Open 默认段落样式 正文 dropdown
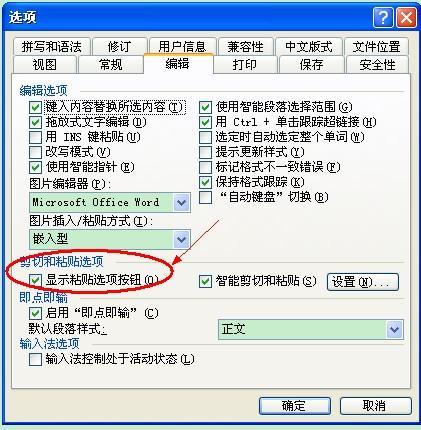Screen dimensions: 421x430 [x=395, y=329]
